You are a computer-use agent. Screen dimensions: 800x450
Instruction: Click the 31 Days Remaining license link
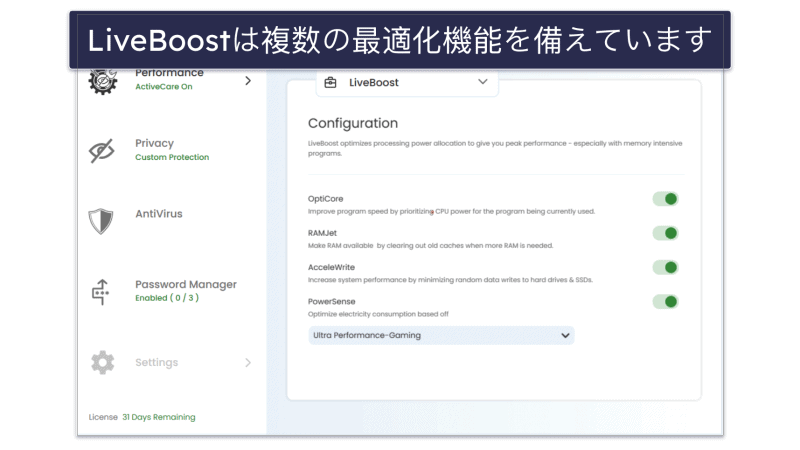click(x=159, y=417)
